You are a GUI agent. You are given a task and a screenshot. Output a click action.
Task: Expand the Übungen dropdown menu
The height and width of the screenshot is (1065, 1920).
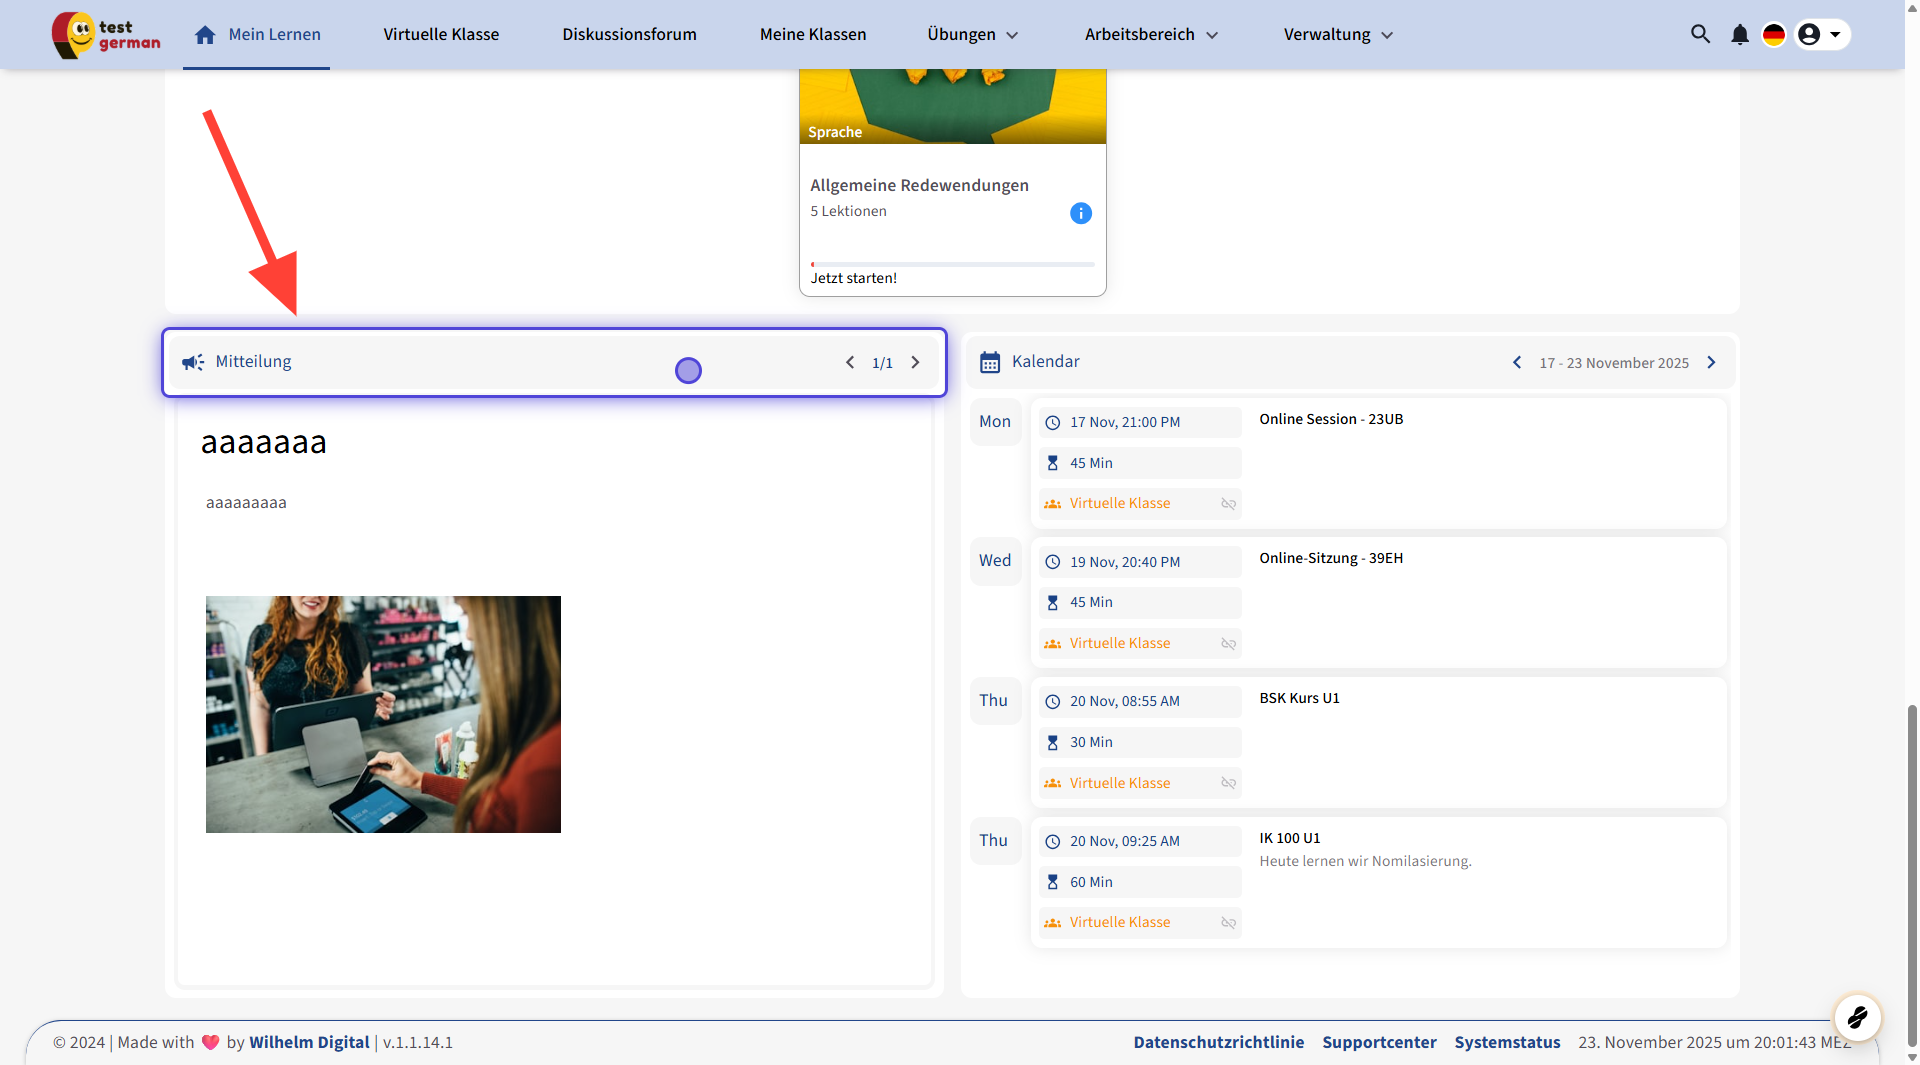point(972,35)
